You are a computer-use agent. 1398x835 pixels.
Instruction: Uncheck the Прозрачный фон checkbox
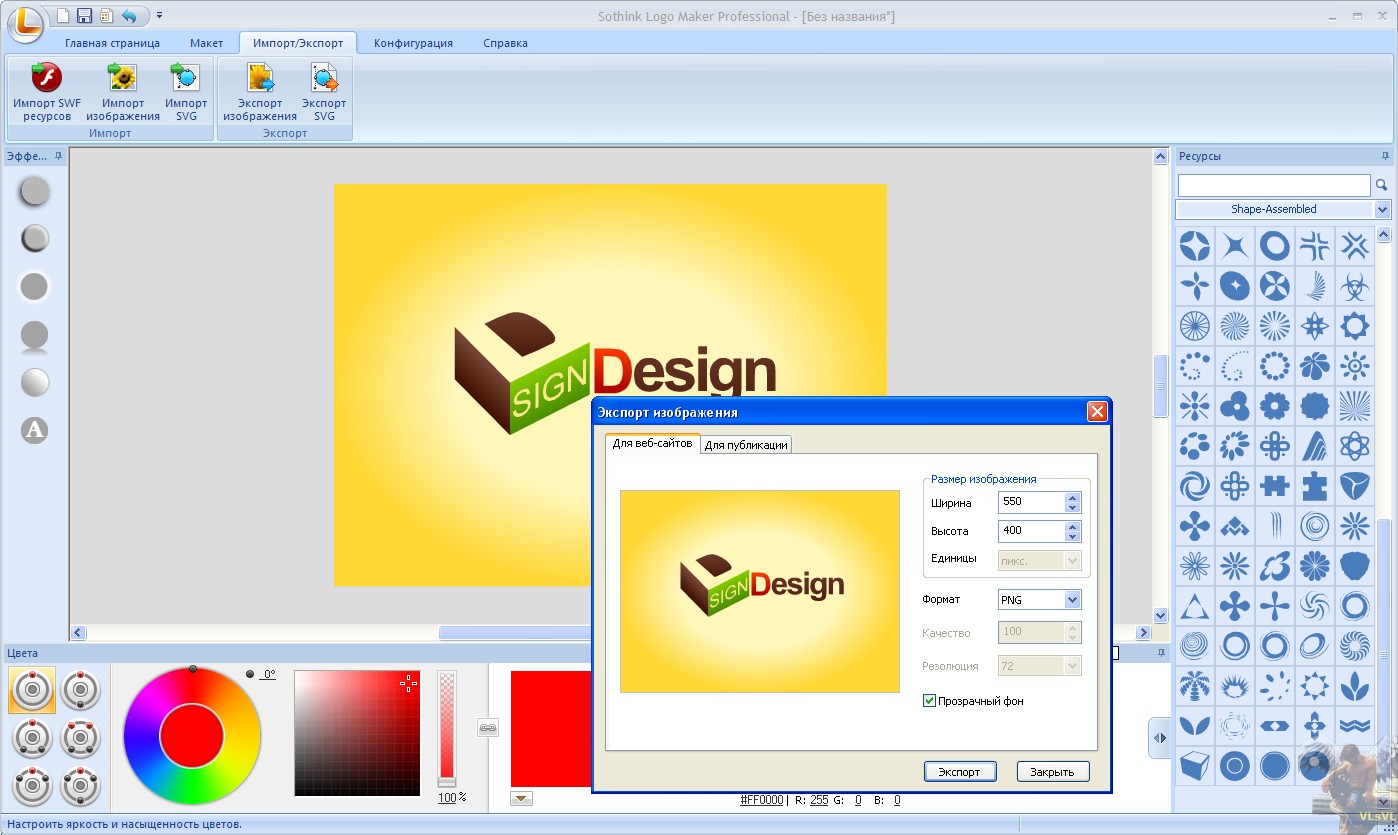tap(929, 701)
